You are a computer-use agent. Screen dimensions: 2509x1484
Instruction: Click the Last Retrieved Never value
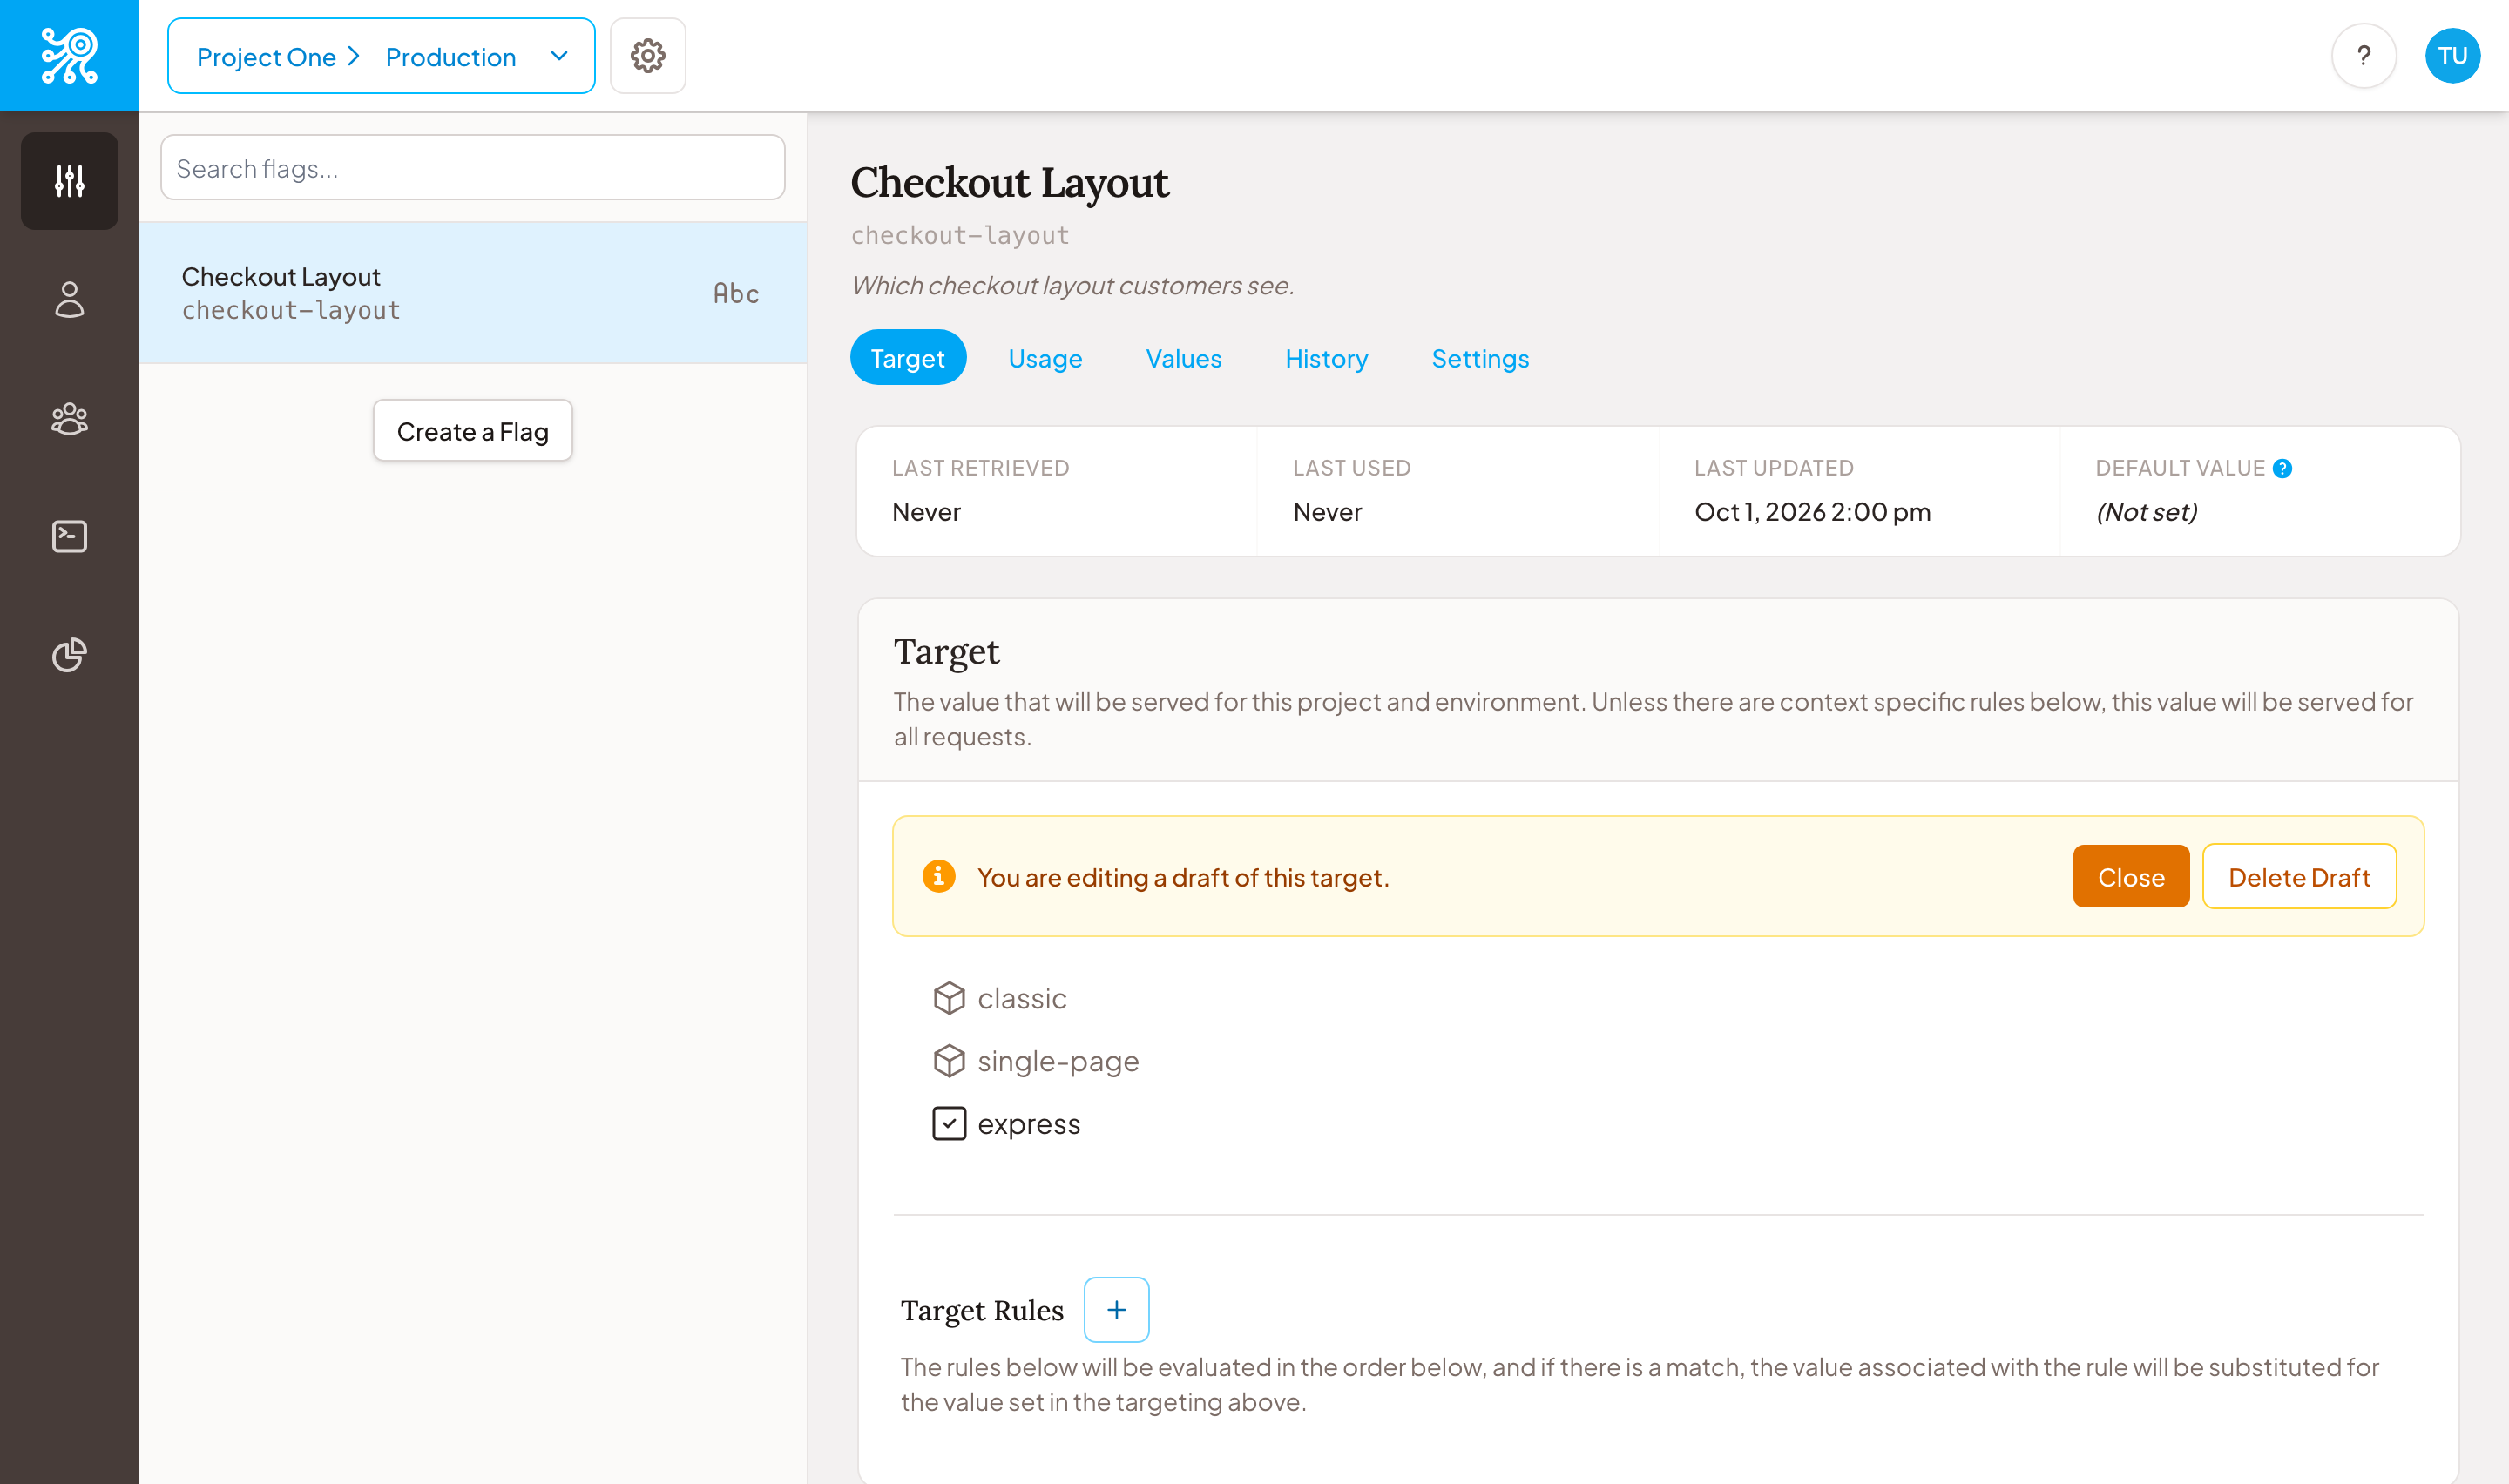coord(926,512)
